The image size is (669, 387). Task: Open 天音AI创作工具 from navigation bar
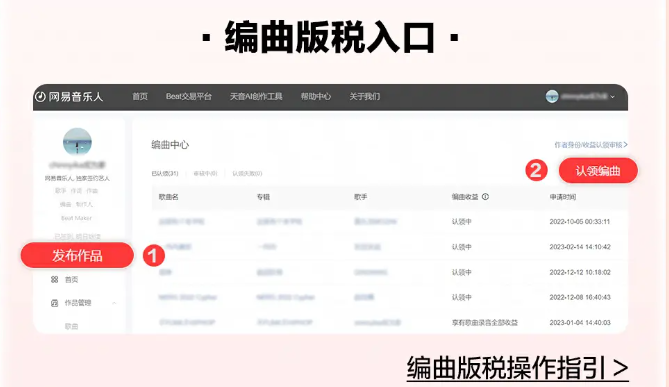pyautogui.click(x=256, y=96)
